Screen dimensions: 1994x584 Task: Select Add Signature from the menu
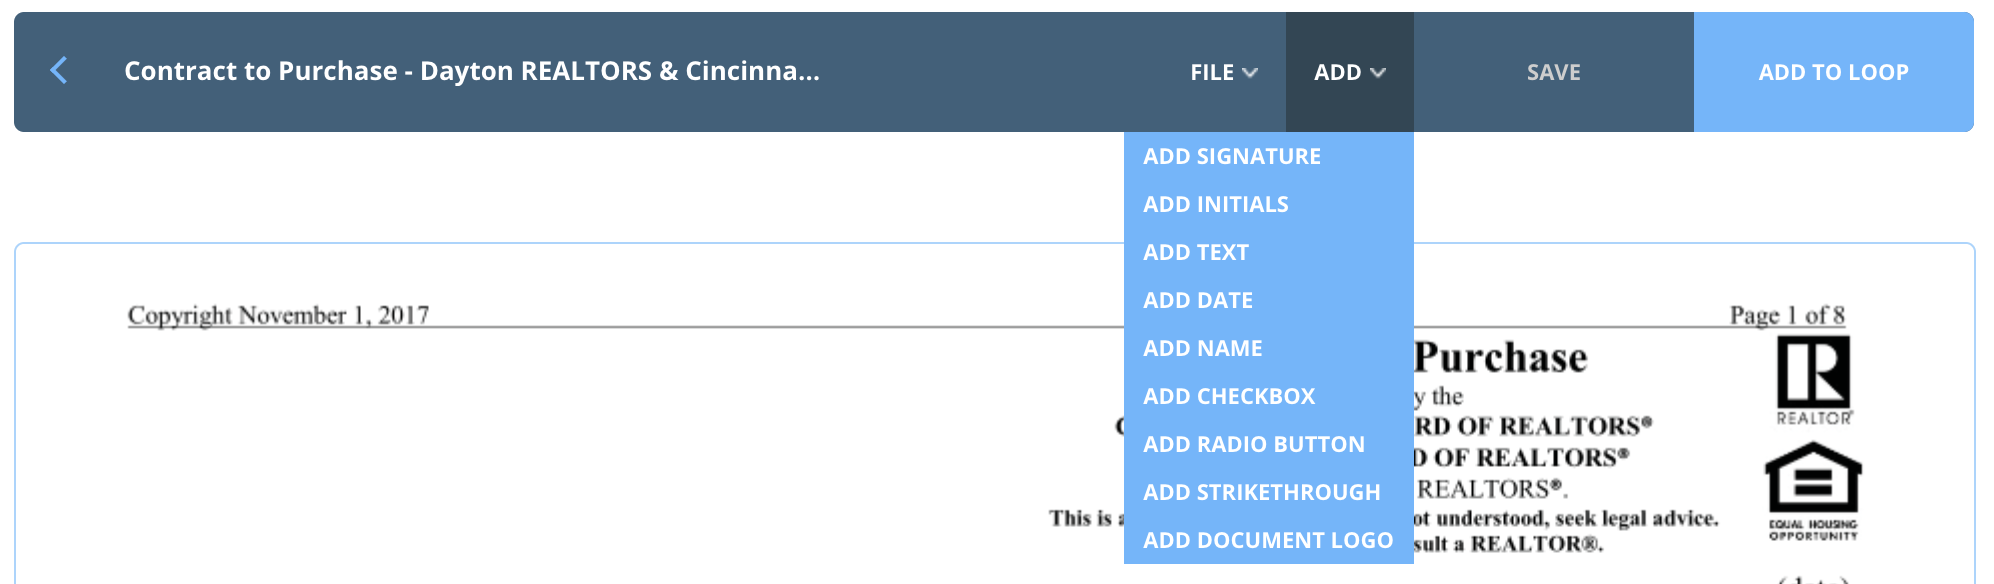[1232, 155]
